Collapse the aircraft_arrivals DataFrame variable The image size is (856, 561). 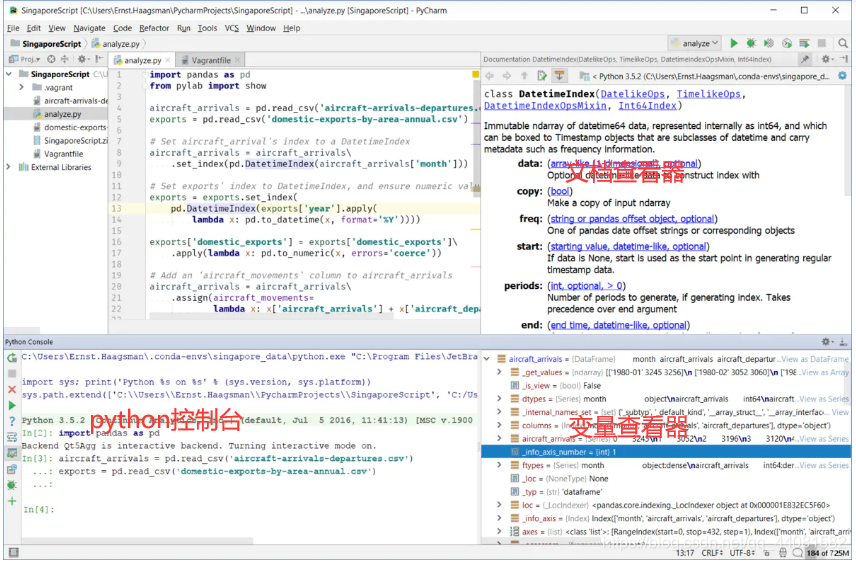click(487, 359)
